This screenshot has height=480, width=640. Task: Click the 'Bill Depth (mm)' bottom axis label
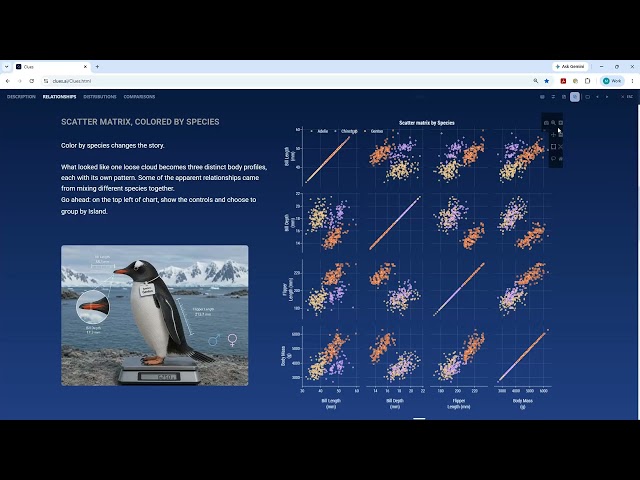click(395, 403)
